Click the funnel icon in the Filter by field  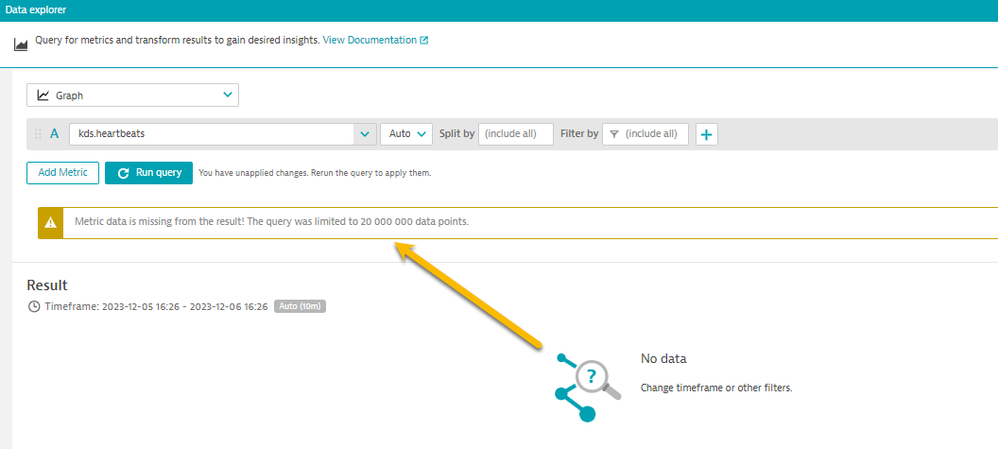click(614, 134)
